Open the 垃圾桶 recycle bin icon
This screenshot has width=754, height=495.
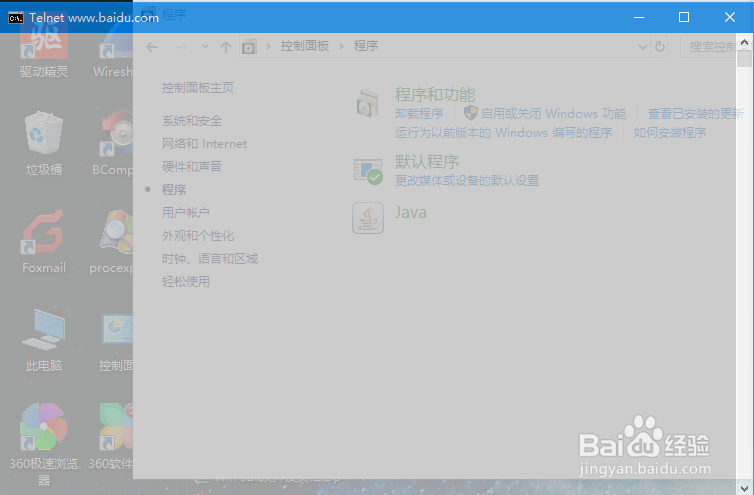(44, 143)
